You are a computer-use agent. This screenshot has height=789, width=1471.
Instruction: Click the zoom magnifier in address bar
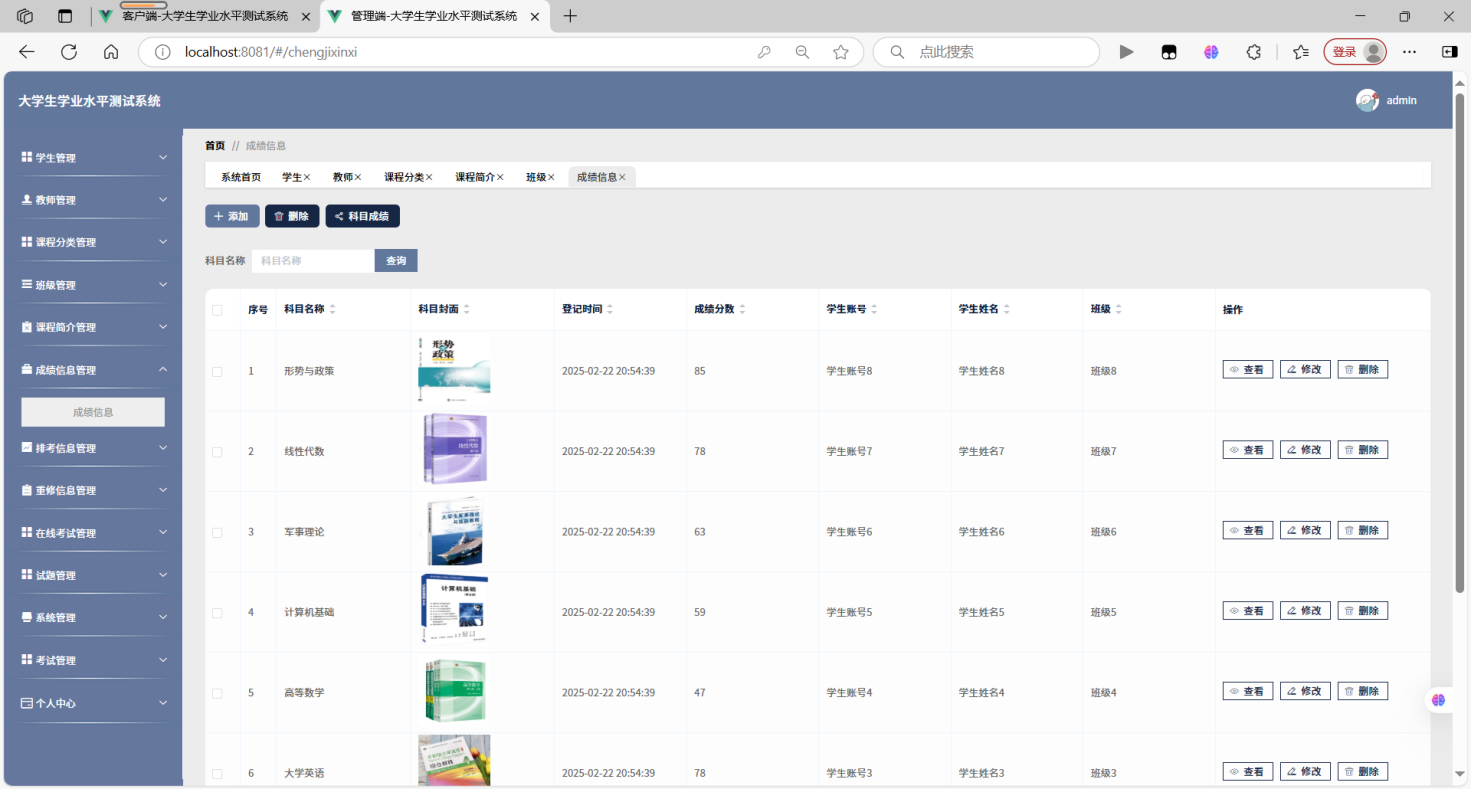802,52
